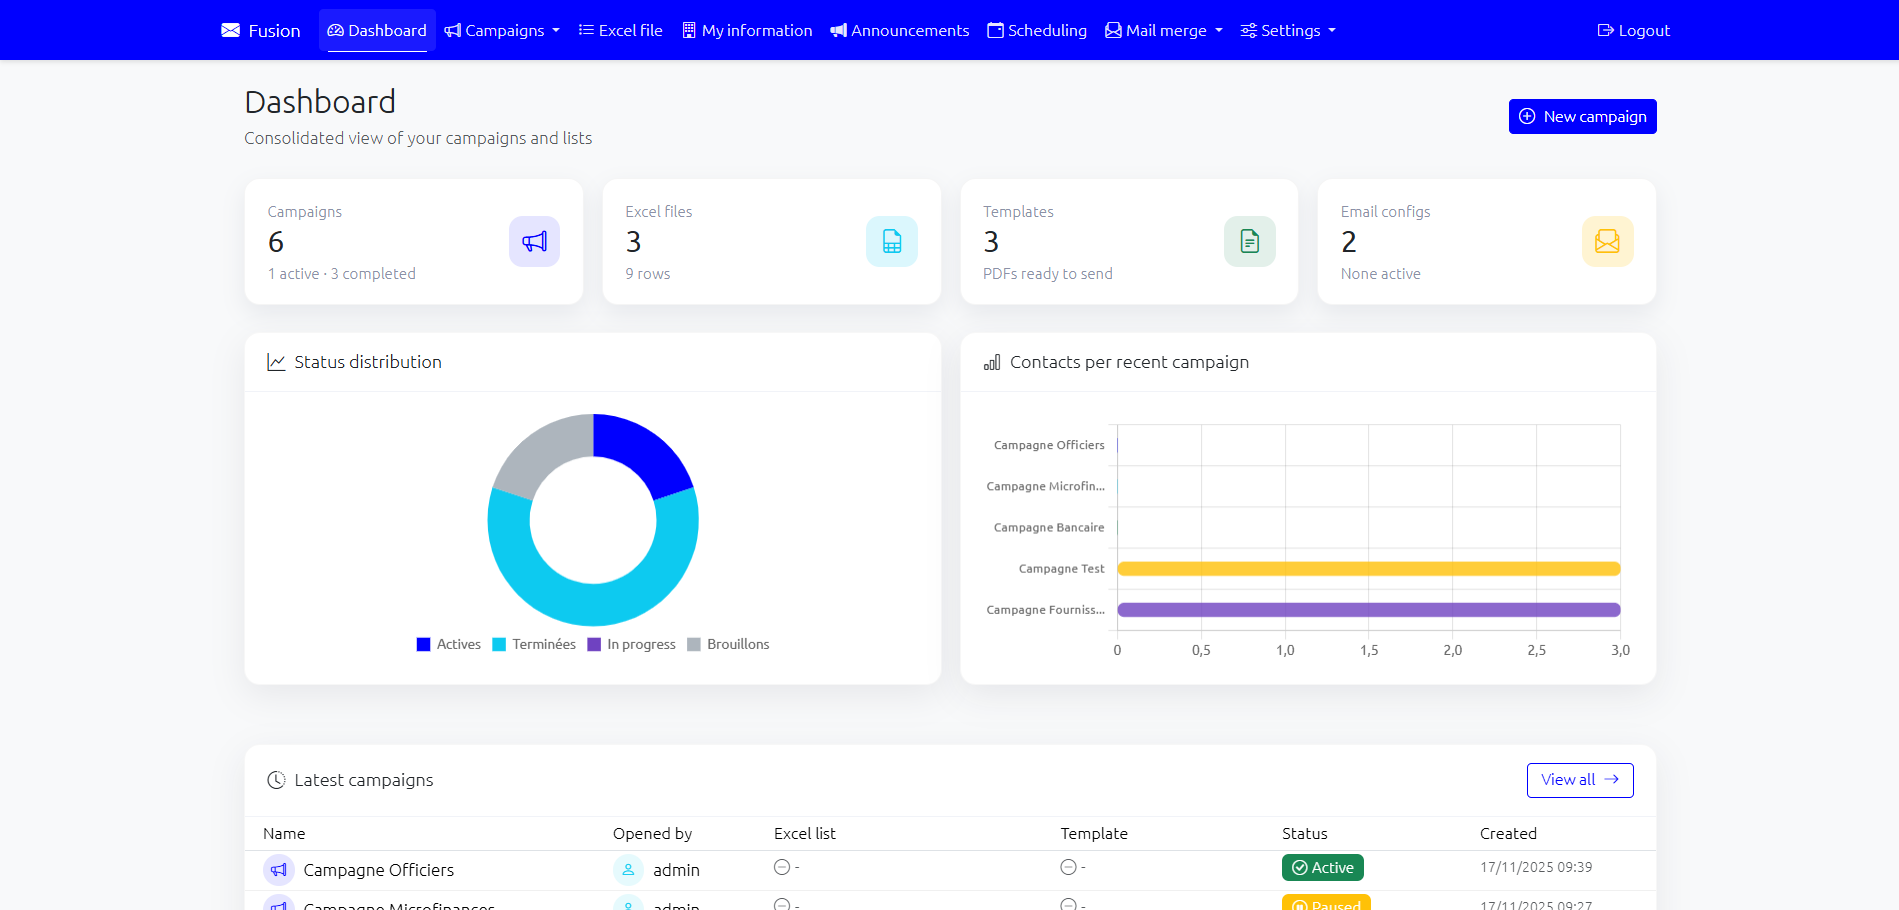Open the Mail merge dropdown

1164,31
